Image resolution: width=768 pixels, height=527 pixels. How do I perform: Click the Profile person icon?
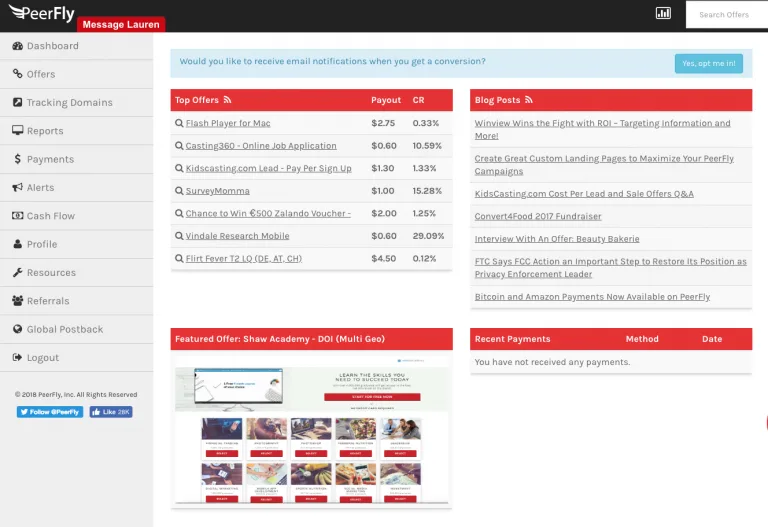[18, 244]
